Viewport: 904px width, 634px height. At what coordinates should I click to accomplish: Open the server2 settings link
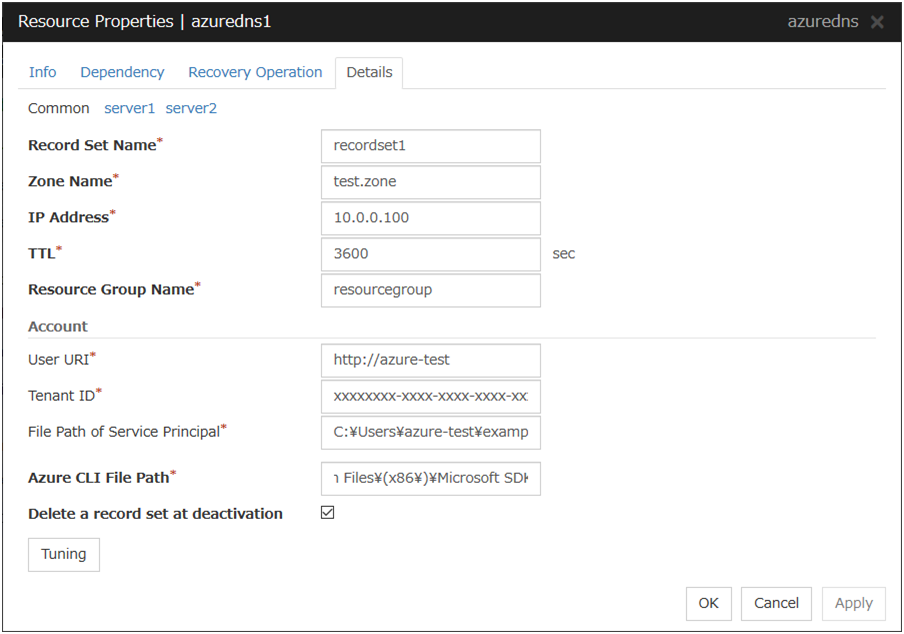[x=191, y=108]
